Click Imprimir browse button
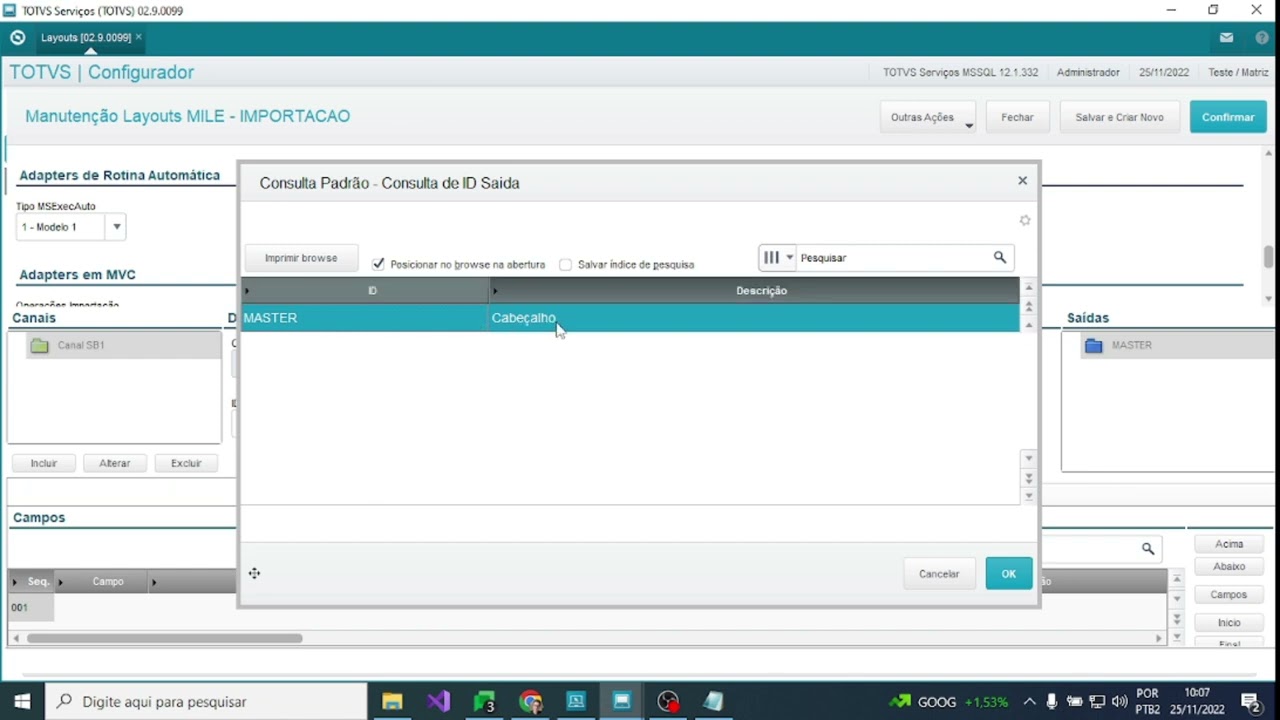 tap(301, 258)
